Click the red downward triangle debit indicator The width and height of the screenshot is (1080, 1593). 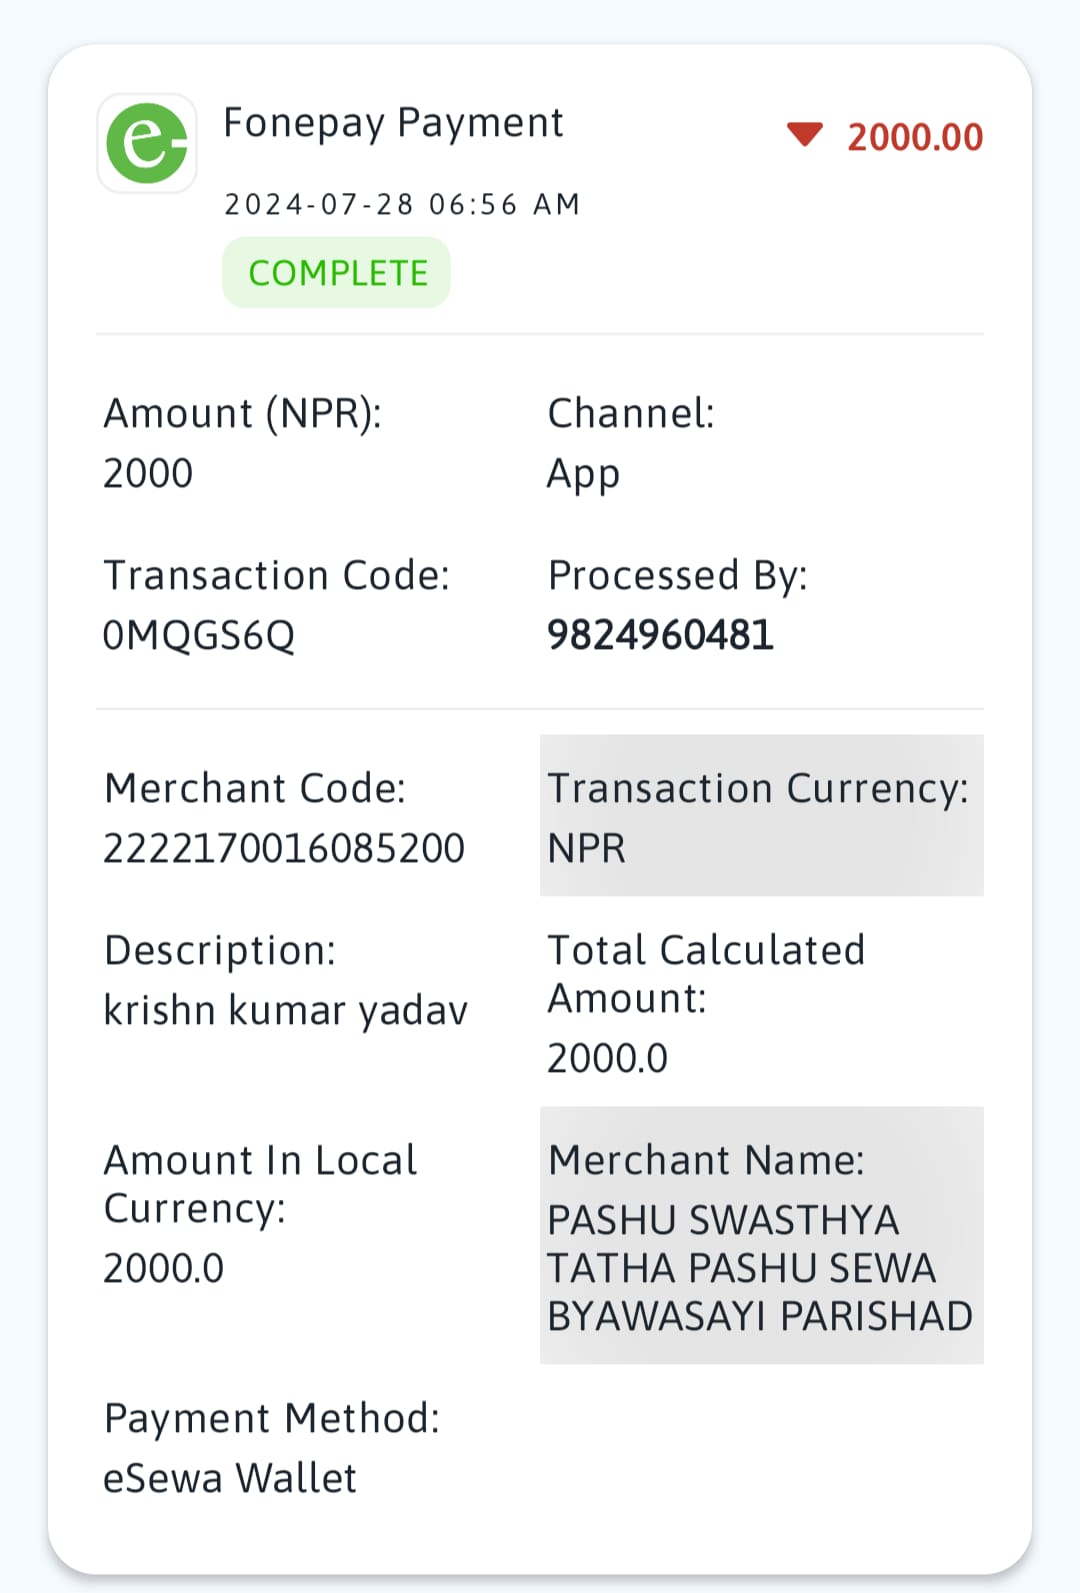click(804, 134)
